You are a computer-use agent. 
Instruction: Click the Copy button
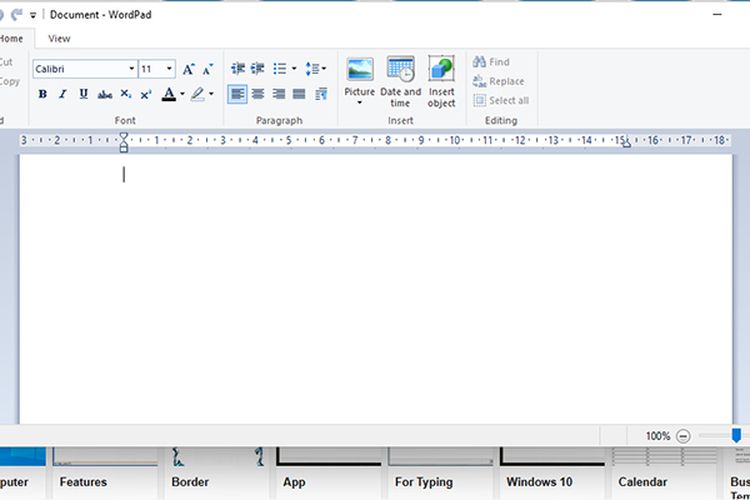(10, 81)
